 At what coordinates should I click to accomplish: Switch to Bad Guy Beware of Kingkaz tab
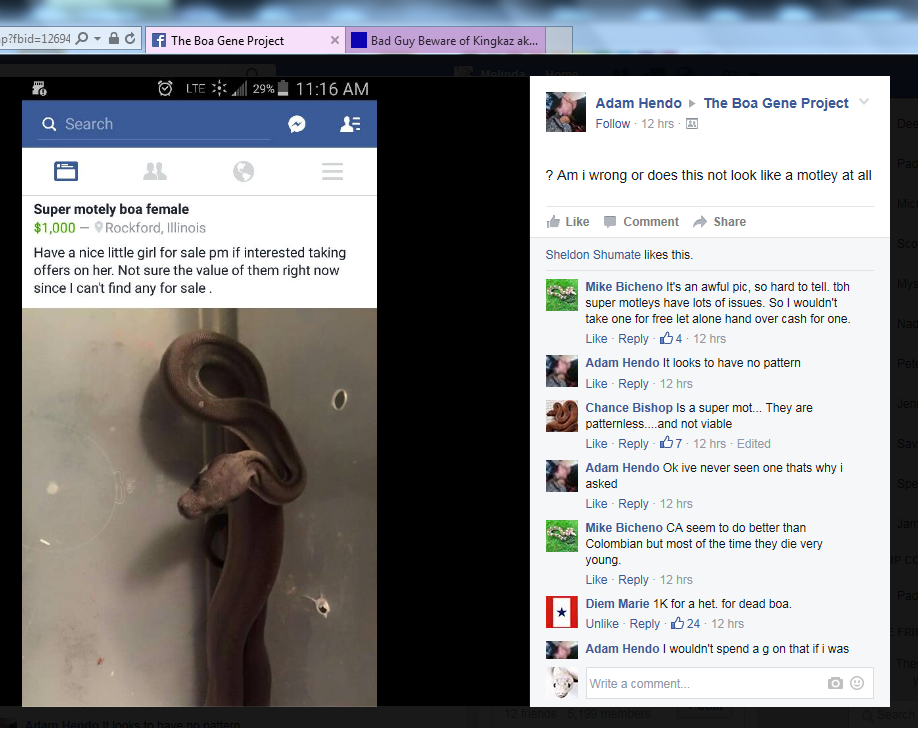click(x=446, y=40)
